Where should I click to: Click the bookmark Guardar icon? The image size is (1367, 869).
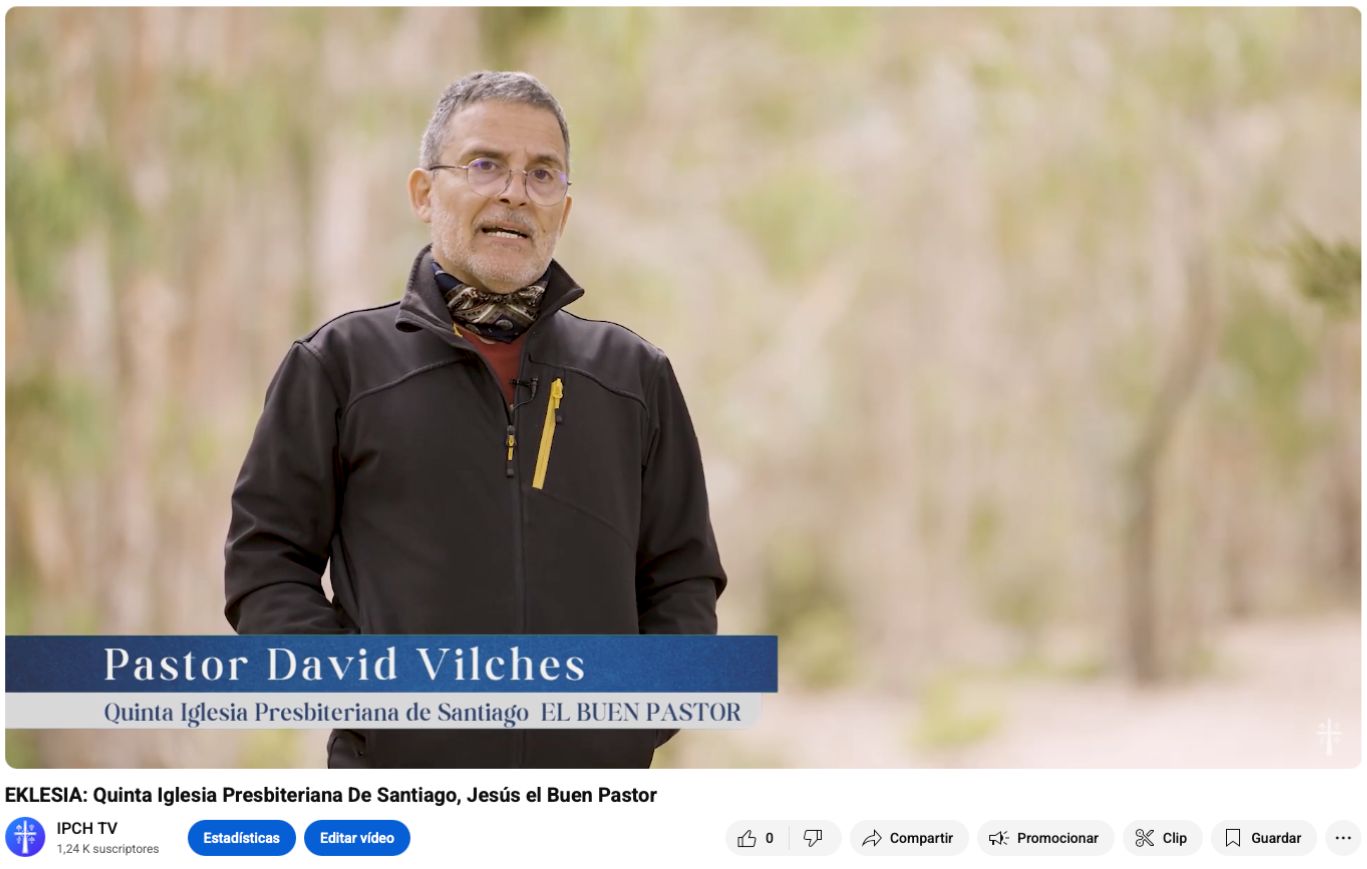1233,838
